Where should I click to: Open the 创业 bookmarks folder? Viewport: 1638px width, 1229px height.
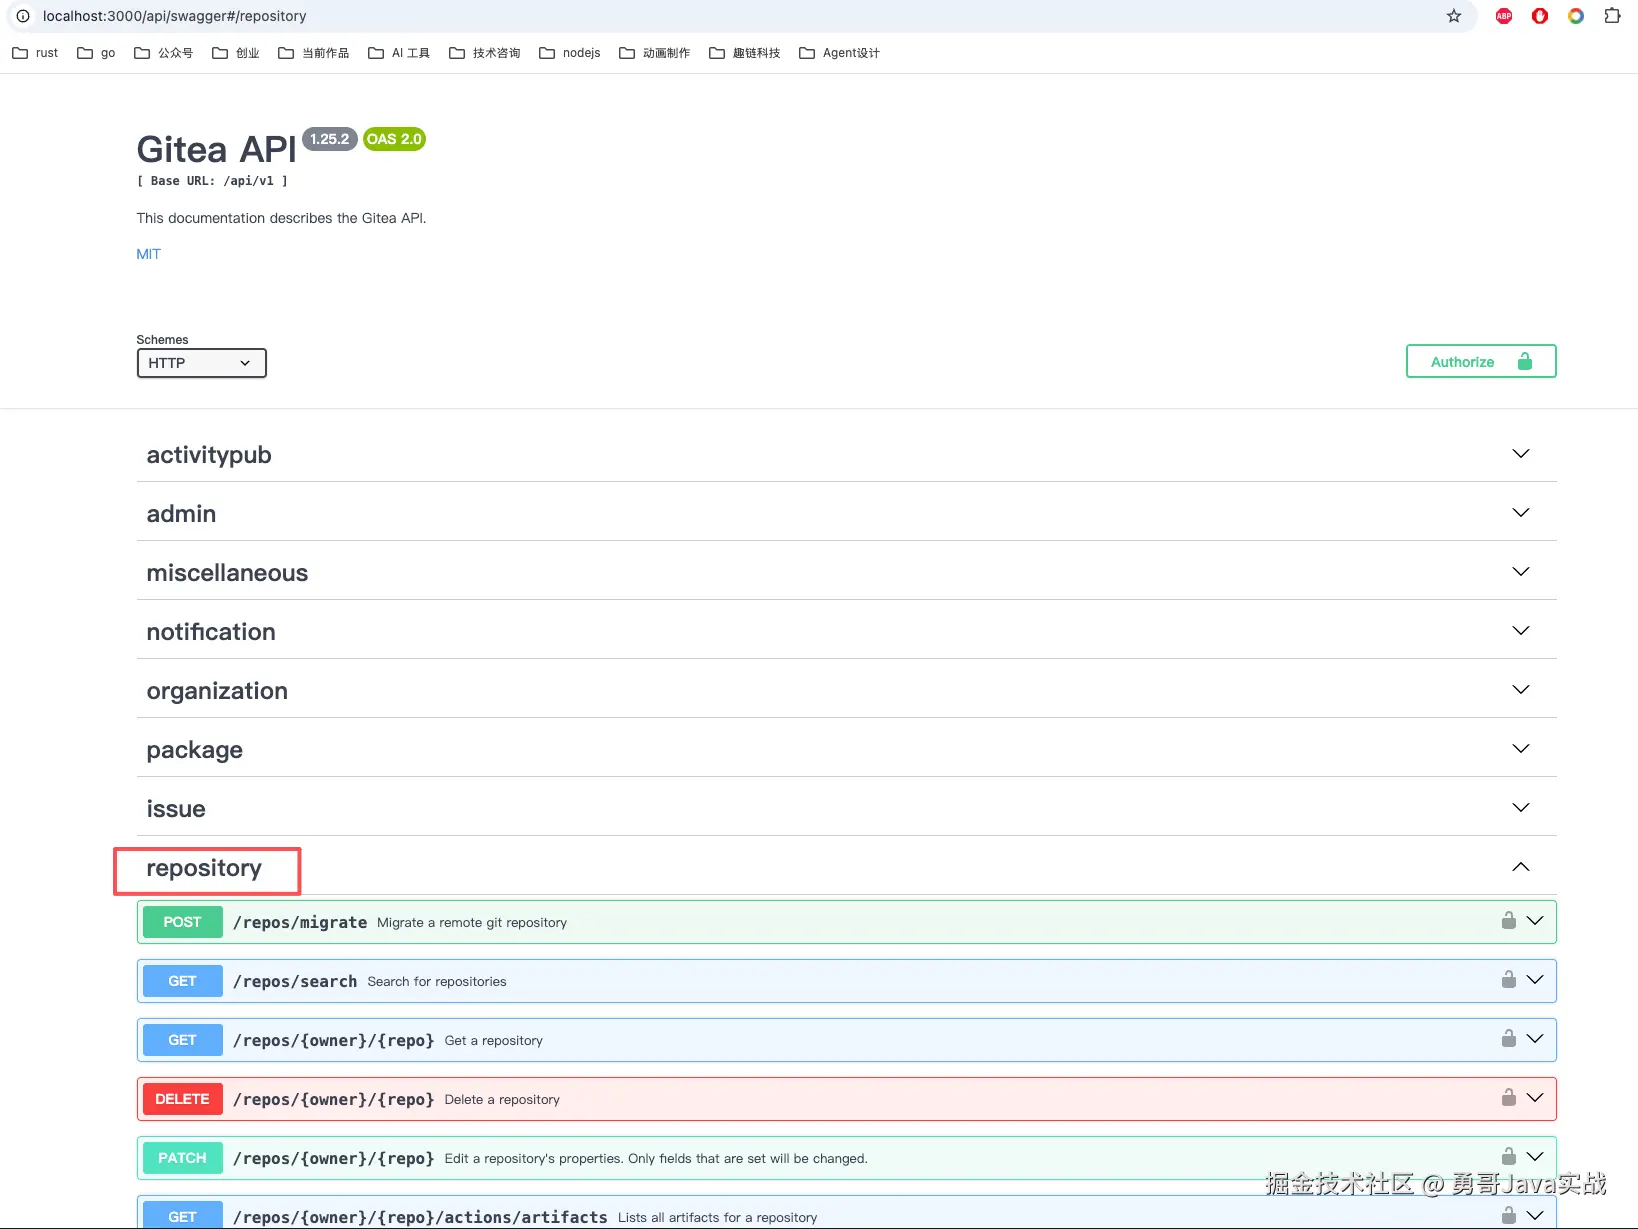click(236, 53)
